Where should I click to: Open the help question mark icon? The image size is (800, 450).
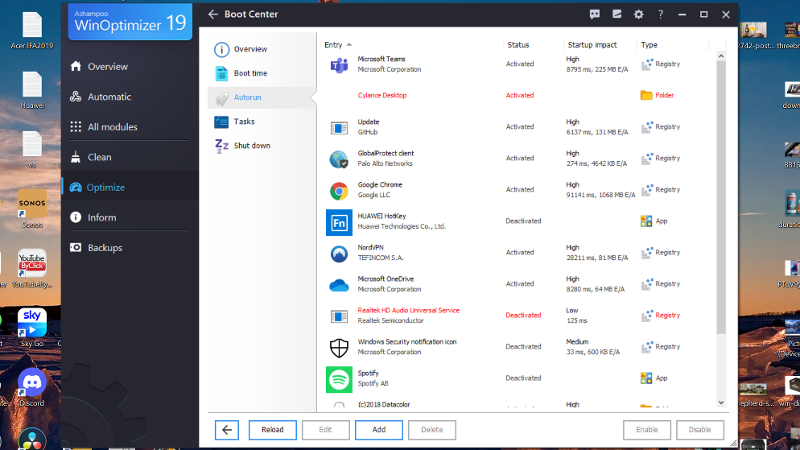tap(661, 14)
